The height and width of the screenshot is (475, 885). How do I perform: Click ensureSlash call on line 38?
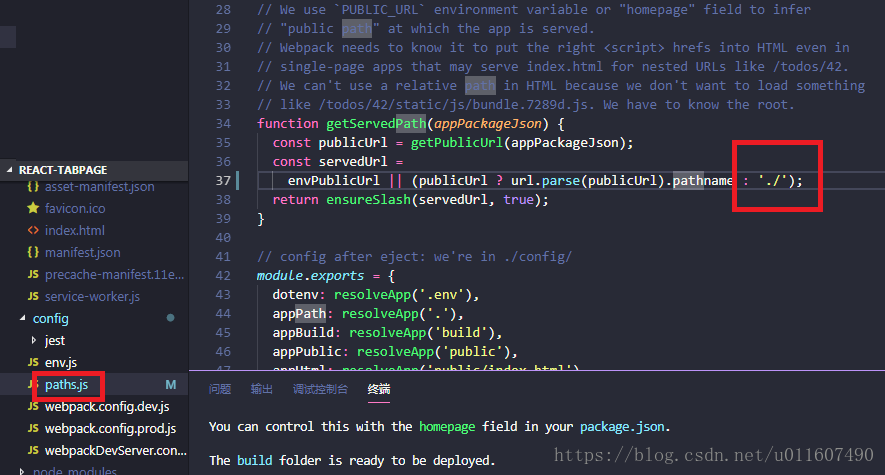(369, 200)
